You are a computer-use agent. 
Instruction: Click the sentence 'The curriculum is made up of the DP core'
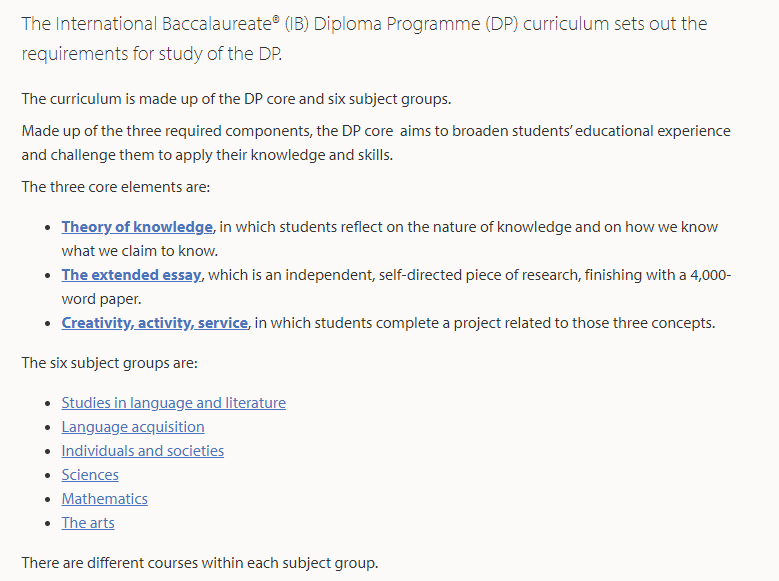[236, 99]
